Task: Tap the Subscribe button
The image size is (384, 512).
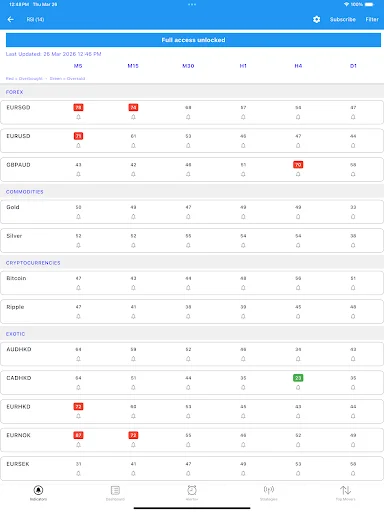Action: [x=343, y=19]
